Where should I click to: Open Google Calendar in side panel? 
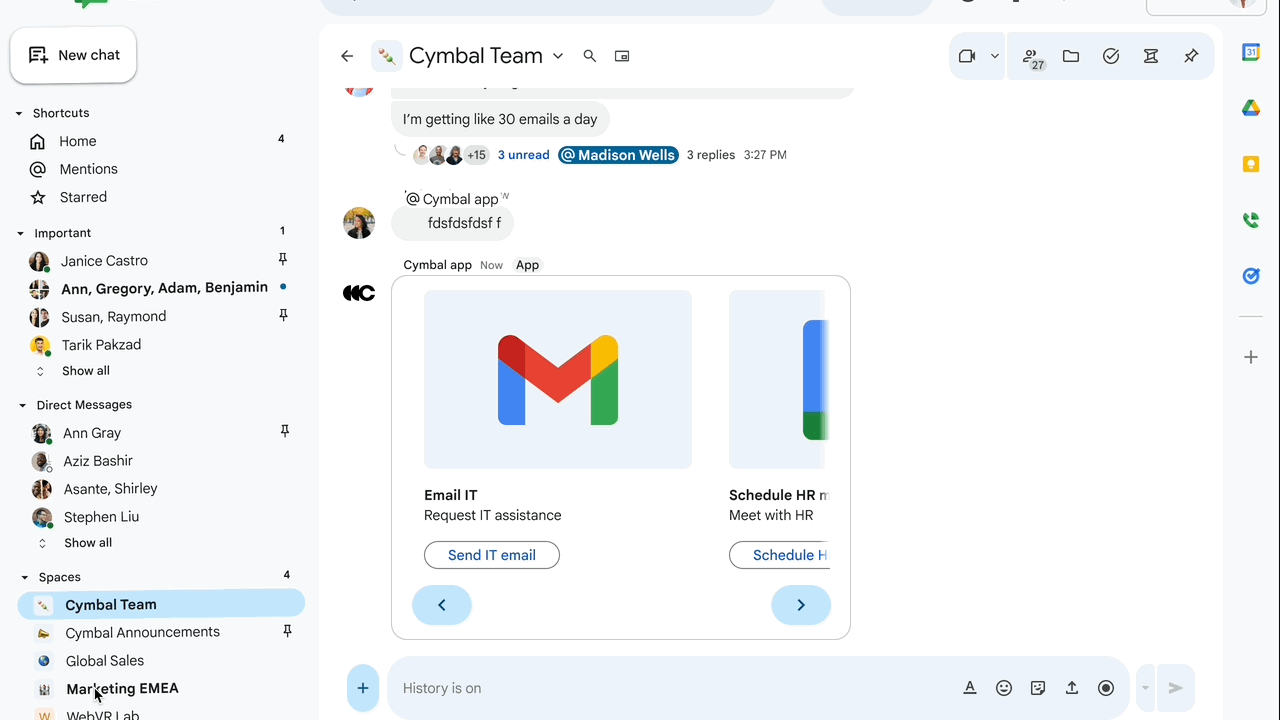(1251, 53)
